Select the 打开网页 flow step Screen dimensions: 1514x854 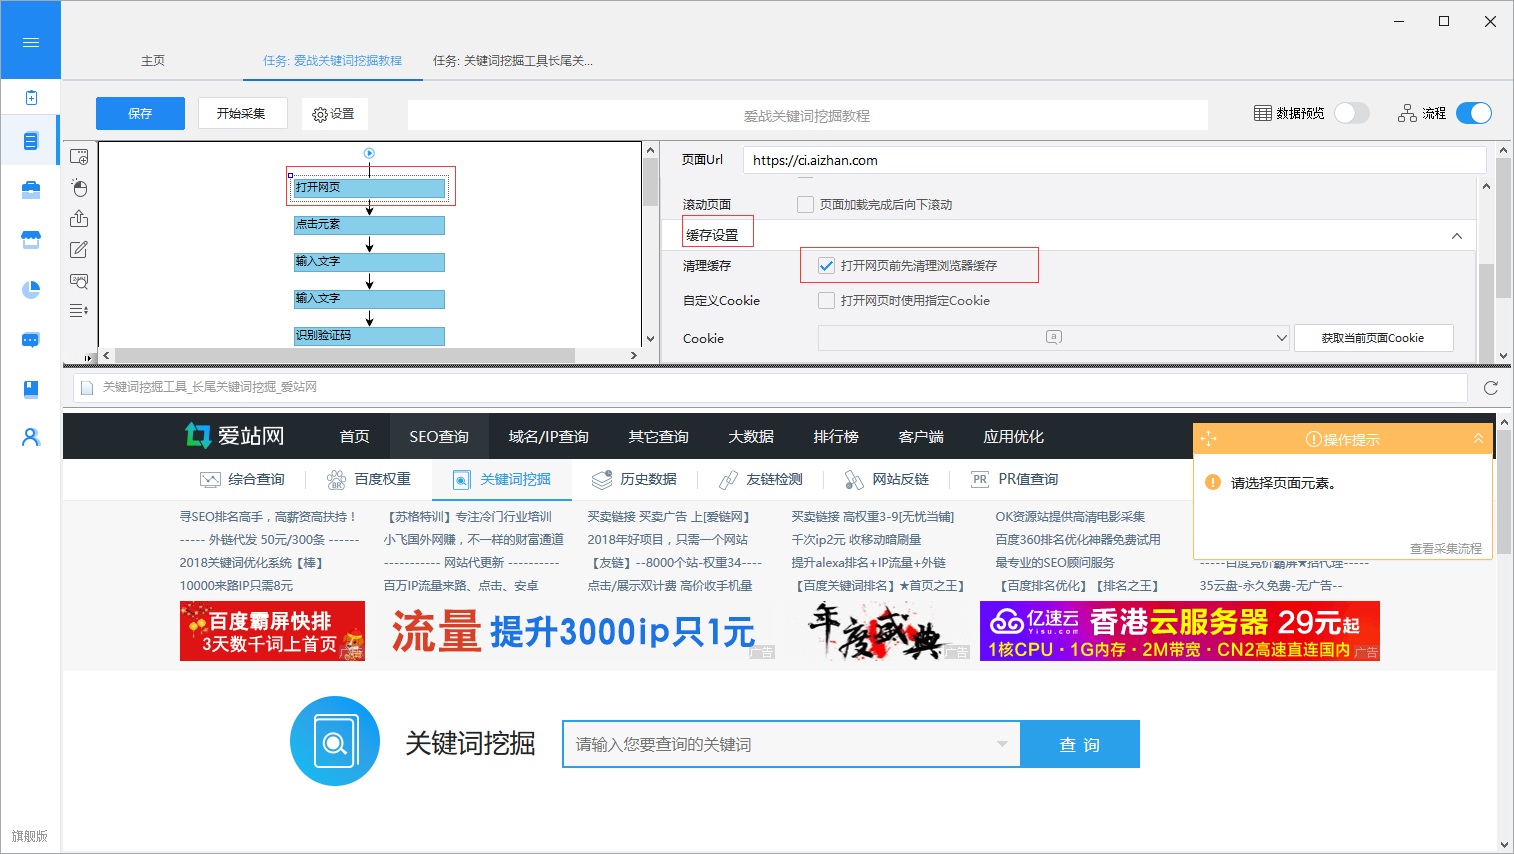369,187
